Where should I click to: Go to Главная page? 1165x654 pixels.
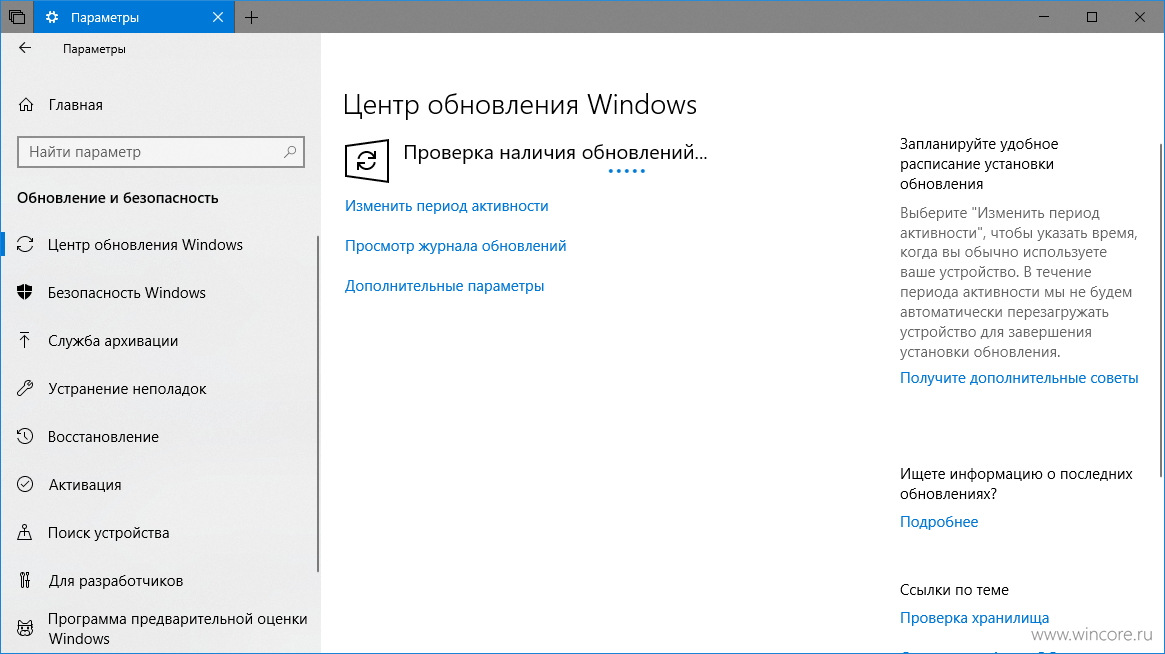(x=76, y=105)
